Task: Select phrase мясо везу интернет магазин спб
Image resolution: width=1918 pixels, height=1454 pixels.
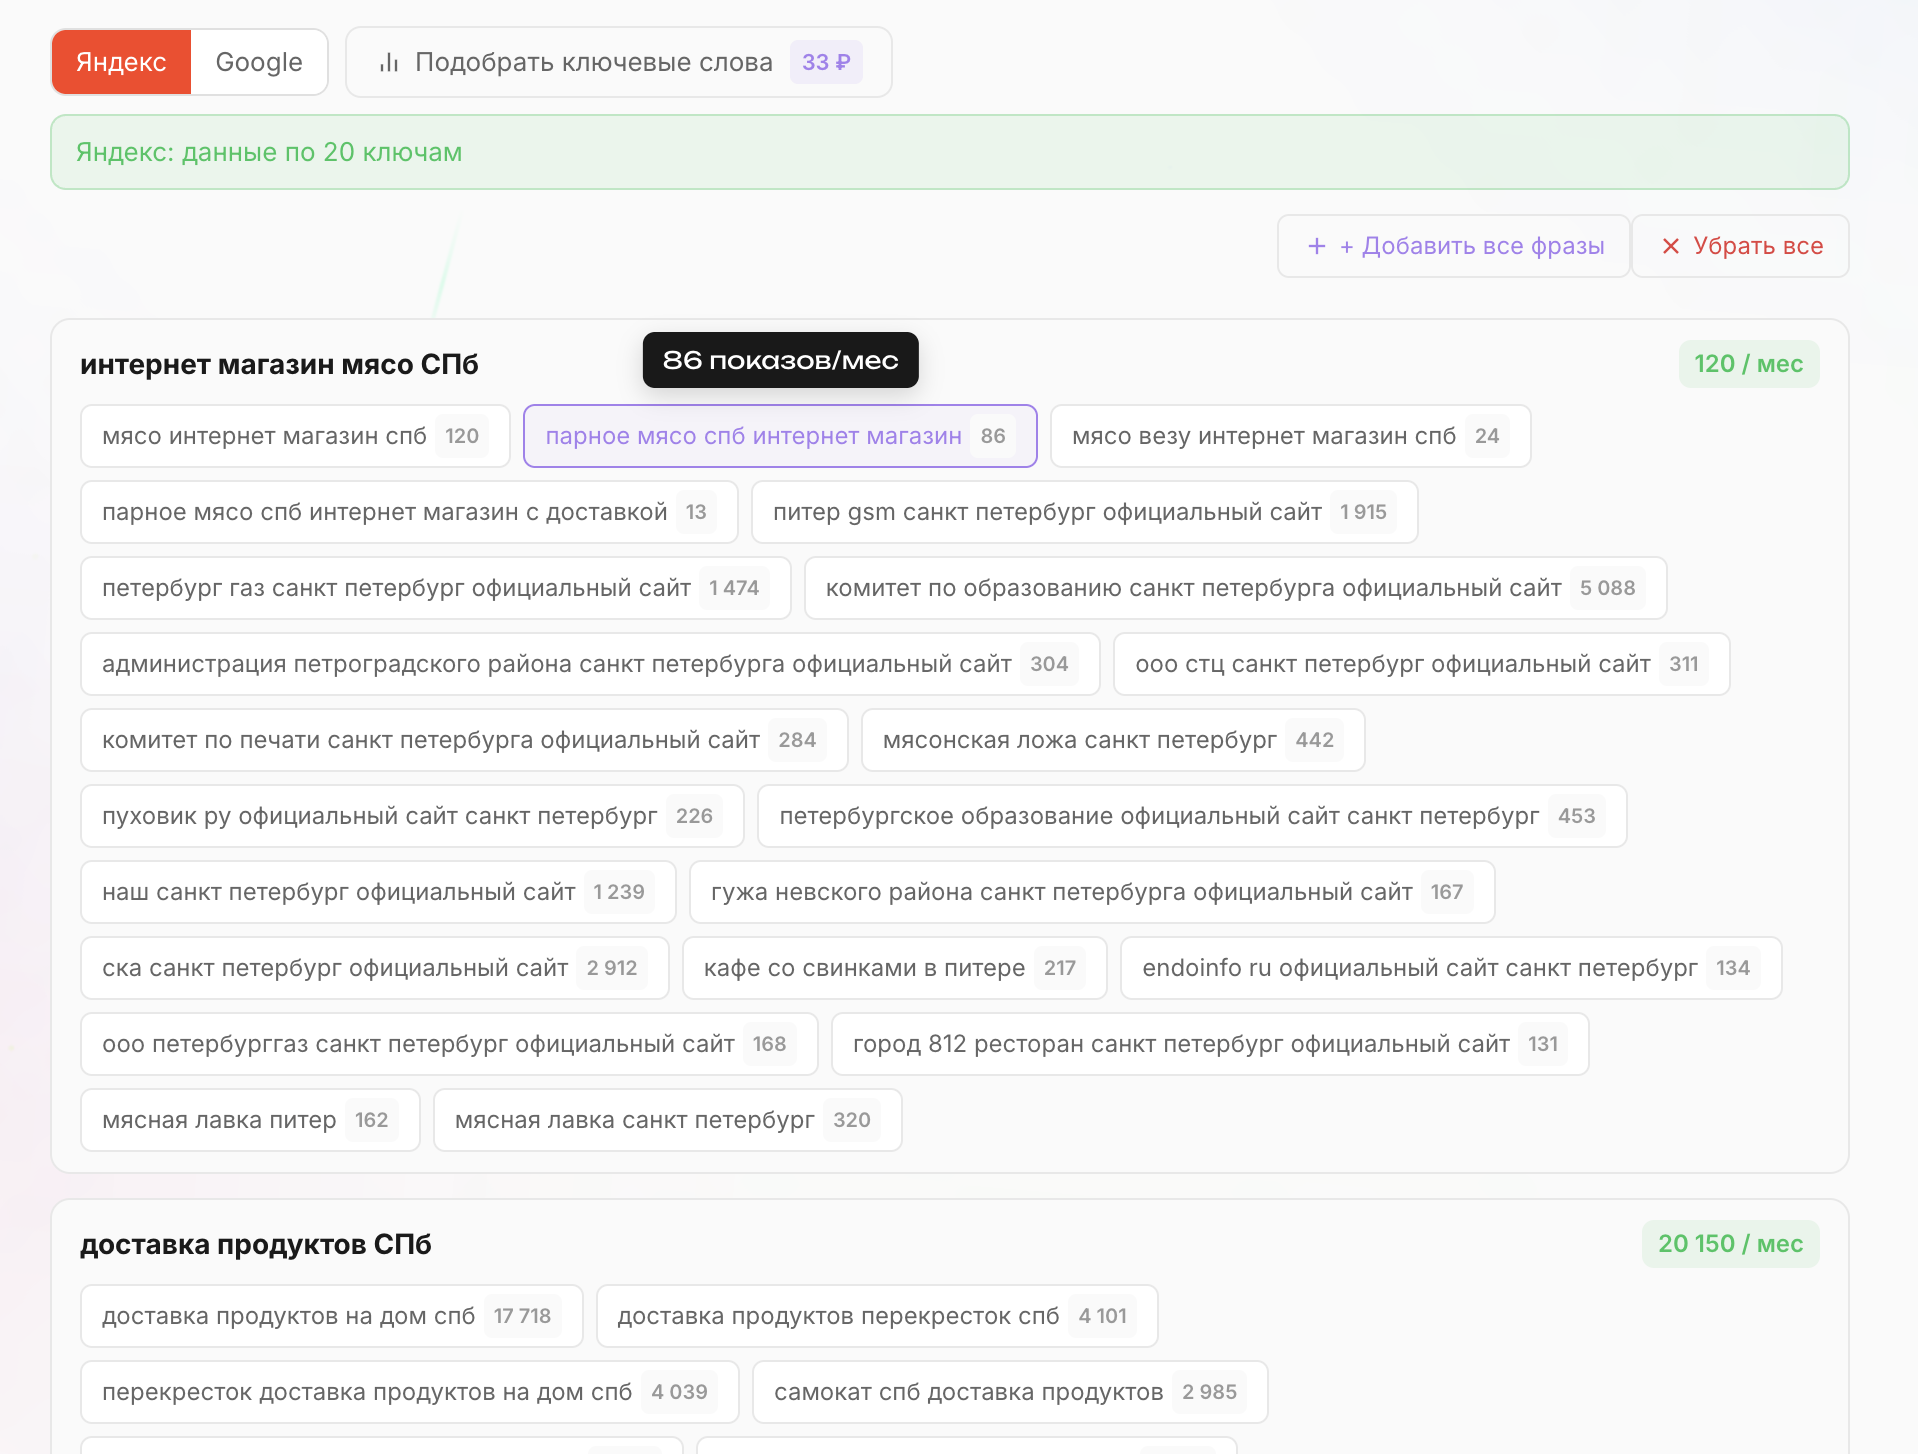Action: [1290, 436]
